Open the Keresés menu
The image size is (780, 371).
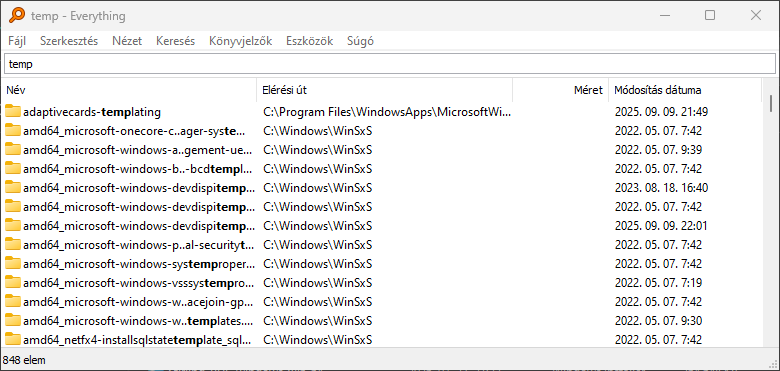point(175,41)
